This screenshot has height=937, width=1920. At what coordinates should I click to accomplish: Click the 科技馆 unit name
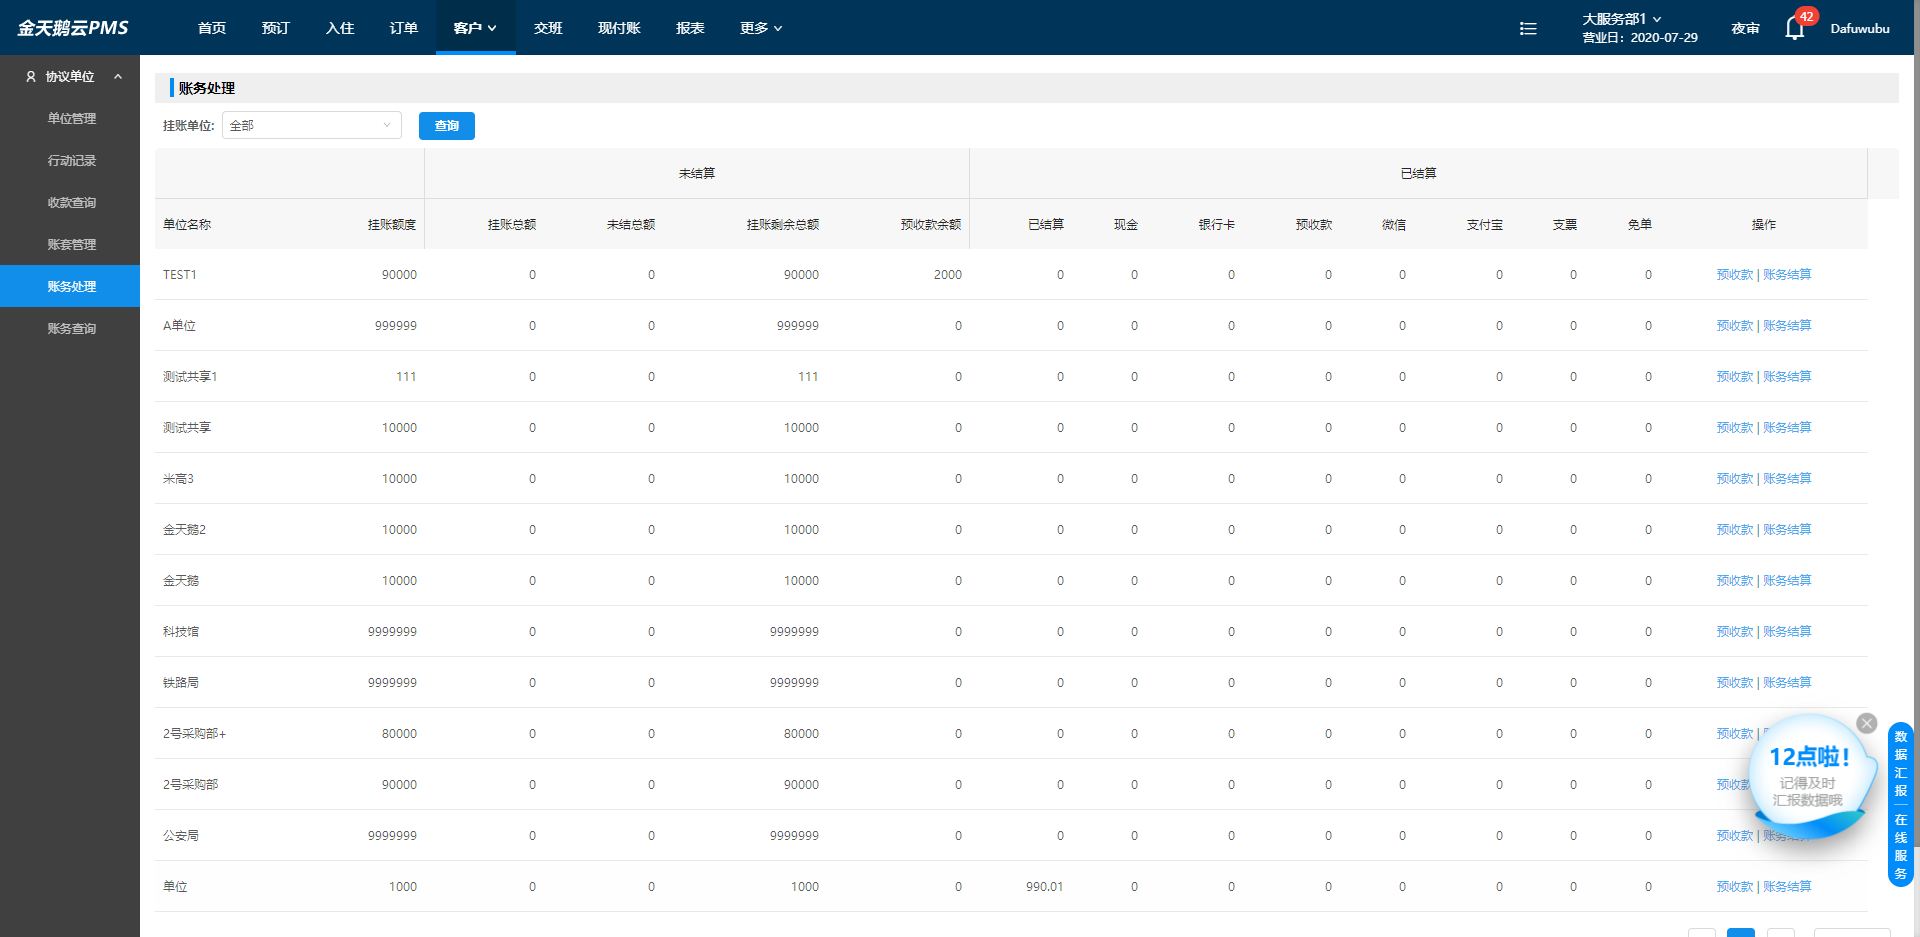(x=181, y=631)
